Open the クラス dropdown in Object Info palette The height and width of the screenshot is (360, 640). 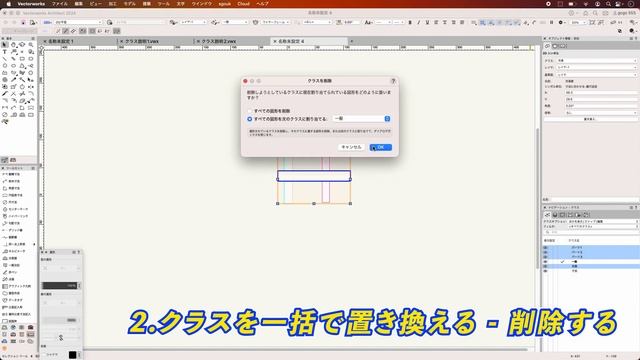pos(596,60)
